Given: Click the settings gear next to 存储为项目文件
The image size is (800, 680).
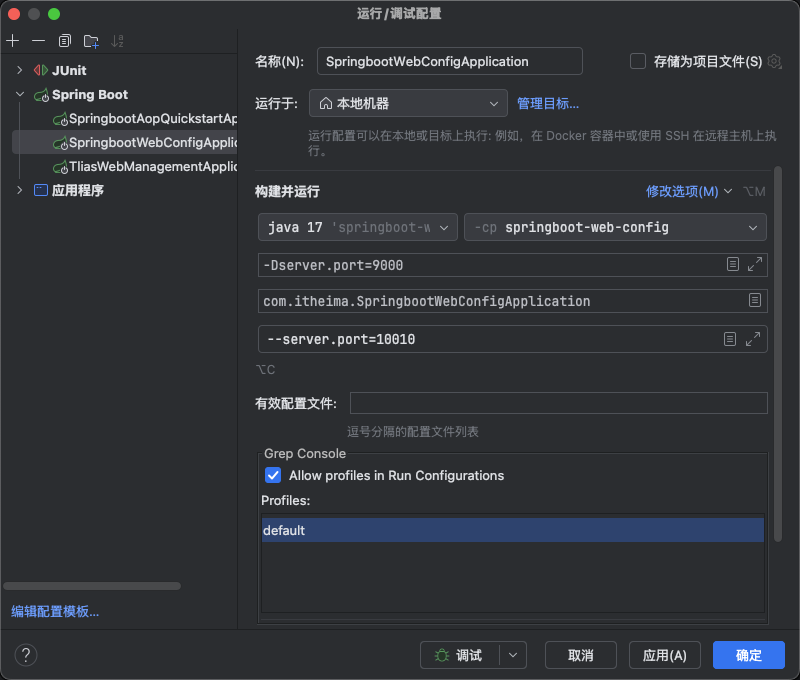Looking at the screenshot, I should point(774,61).
